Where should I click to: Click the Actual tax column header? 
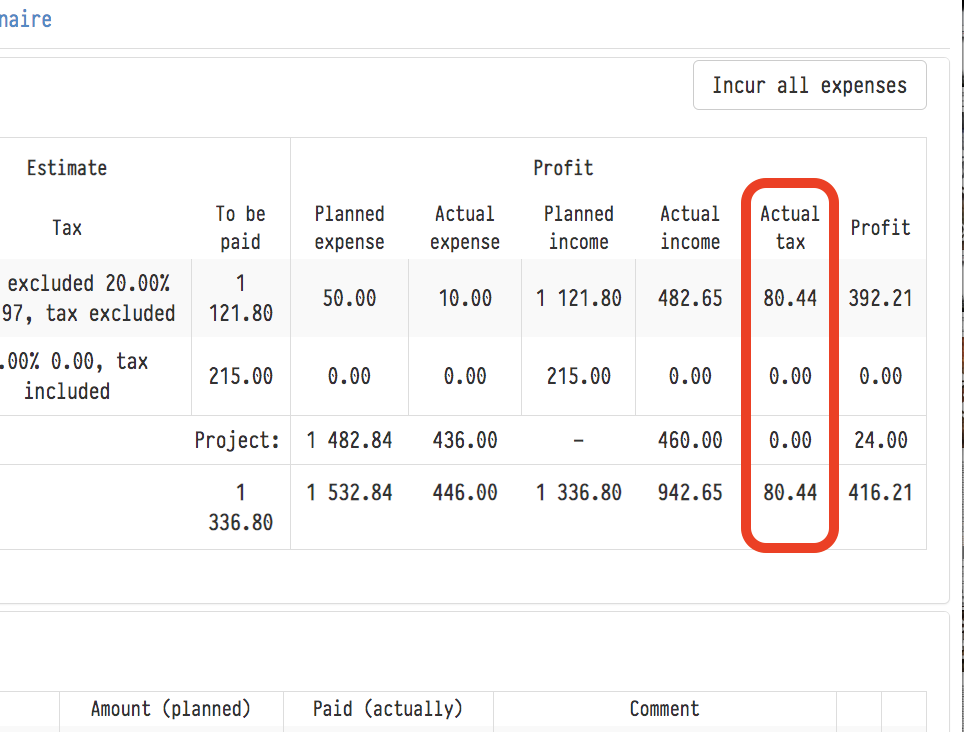click(x=789, y=227)
